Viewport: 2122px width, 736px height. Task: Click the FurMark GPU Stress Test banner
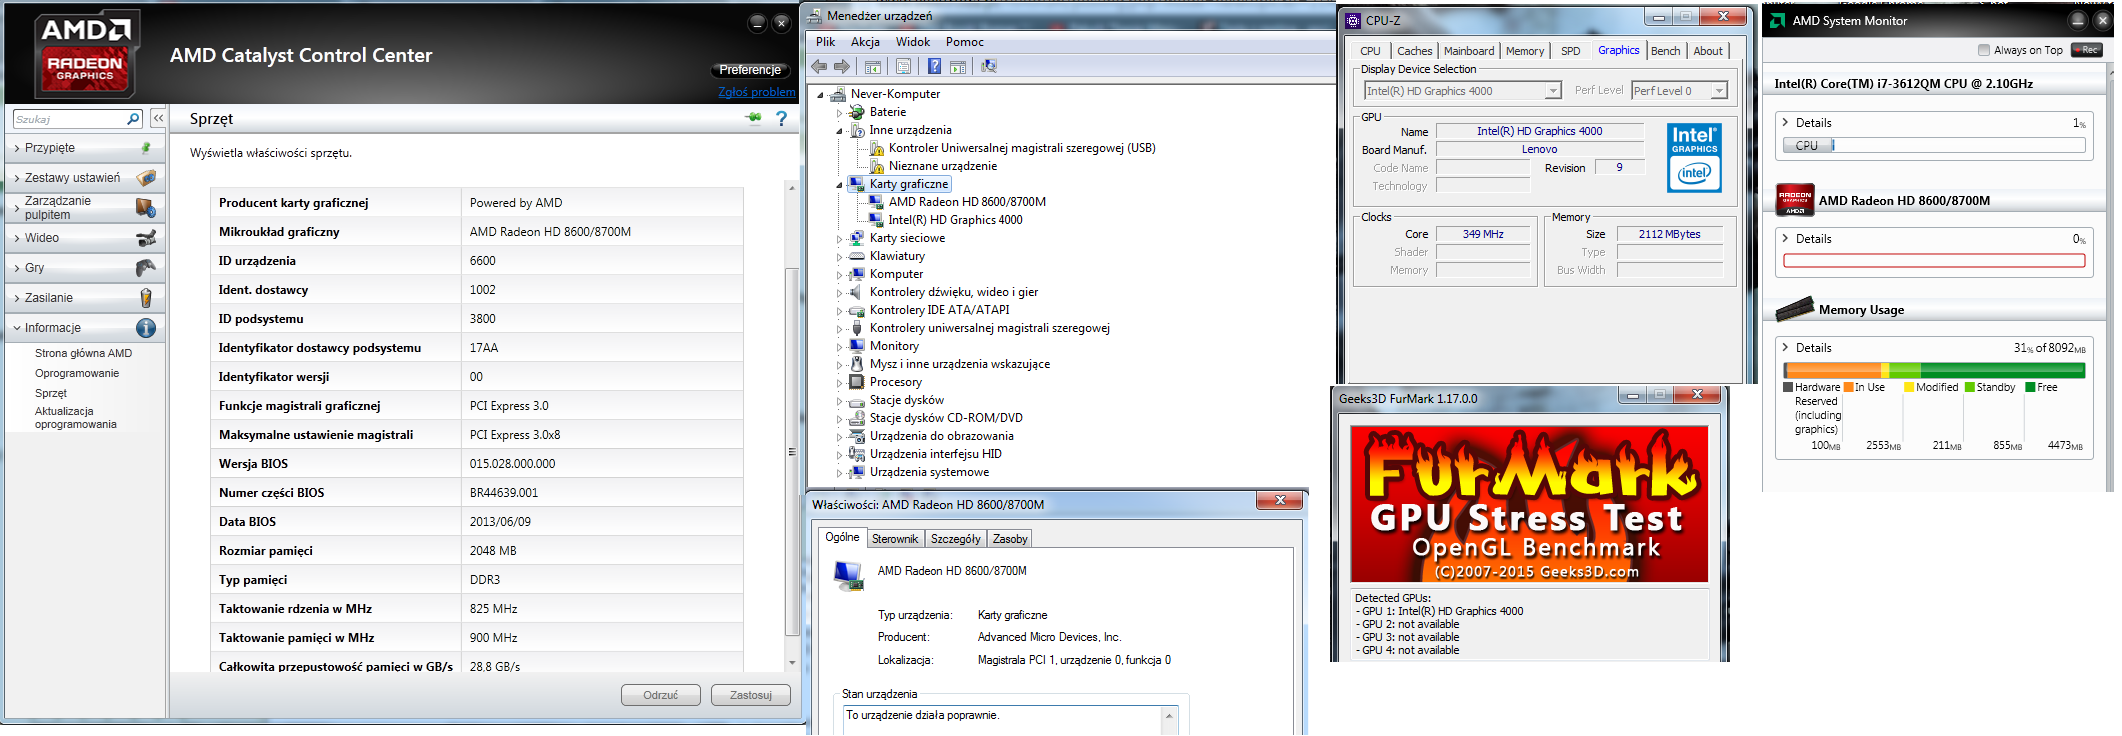[1529, 504]
